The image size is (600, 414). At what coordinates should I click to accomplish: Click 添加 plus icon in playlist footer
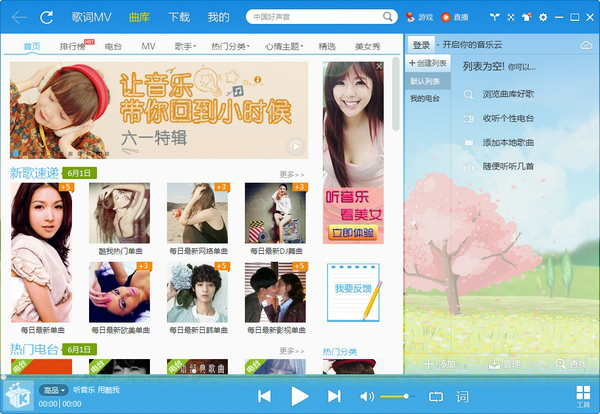[x=439, y=364]
